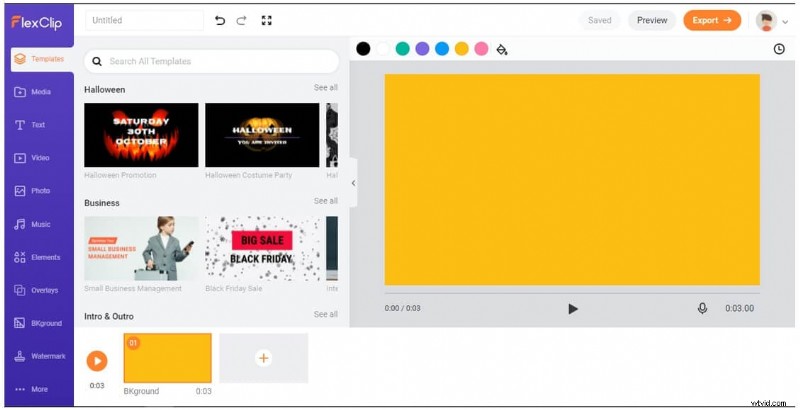
Task: Open the Templates tab in sidebar
Action: point(42,59)
